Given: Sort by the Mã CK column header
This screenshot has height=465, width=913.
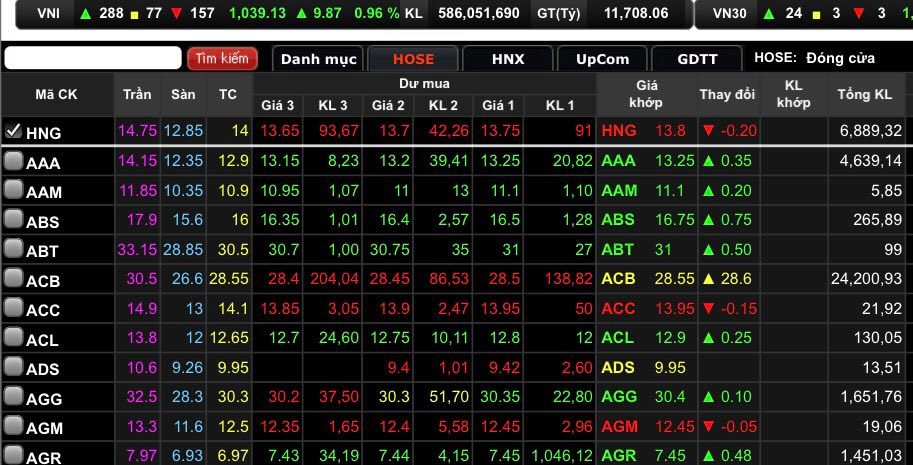Looking at the screenshot, I should (56, 95).
